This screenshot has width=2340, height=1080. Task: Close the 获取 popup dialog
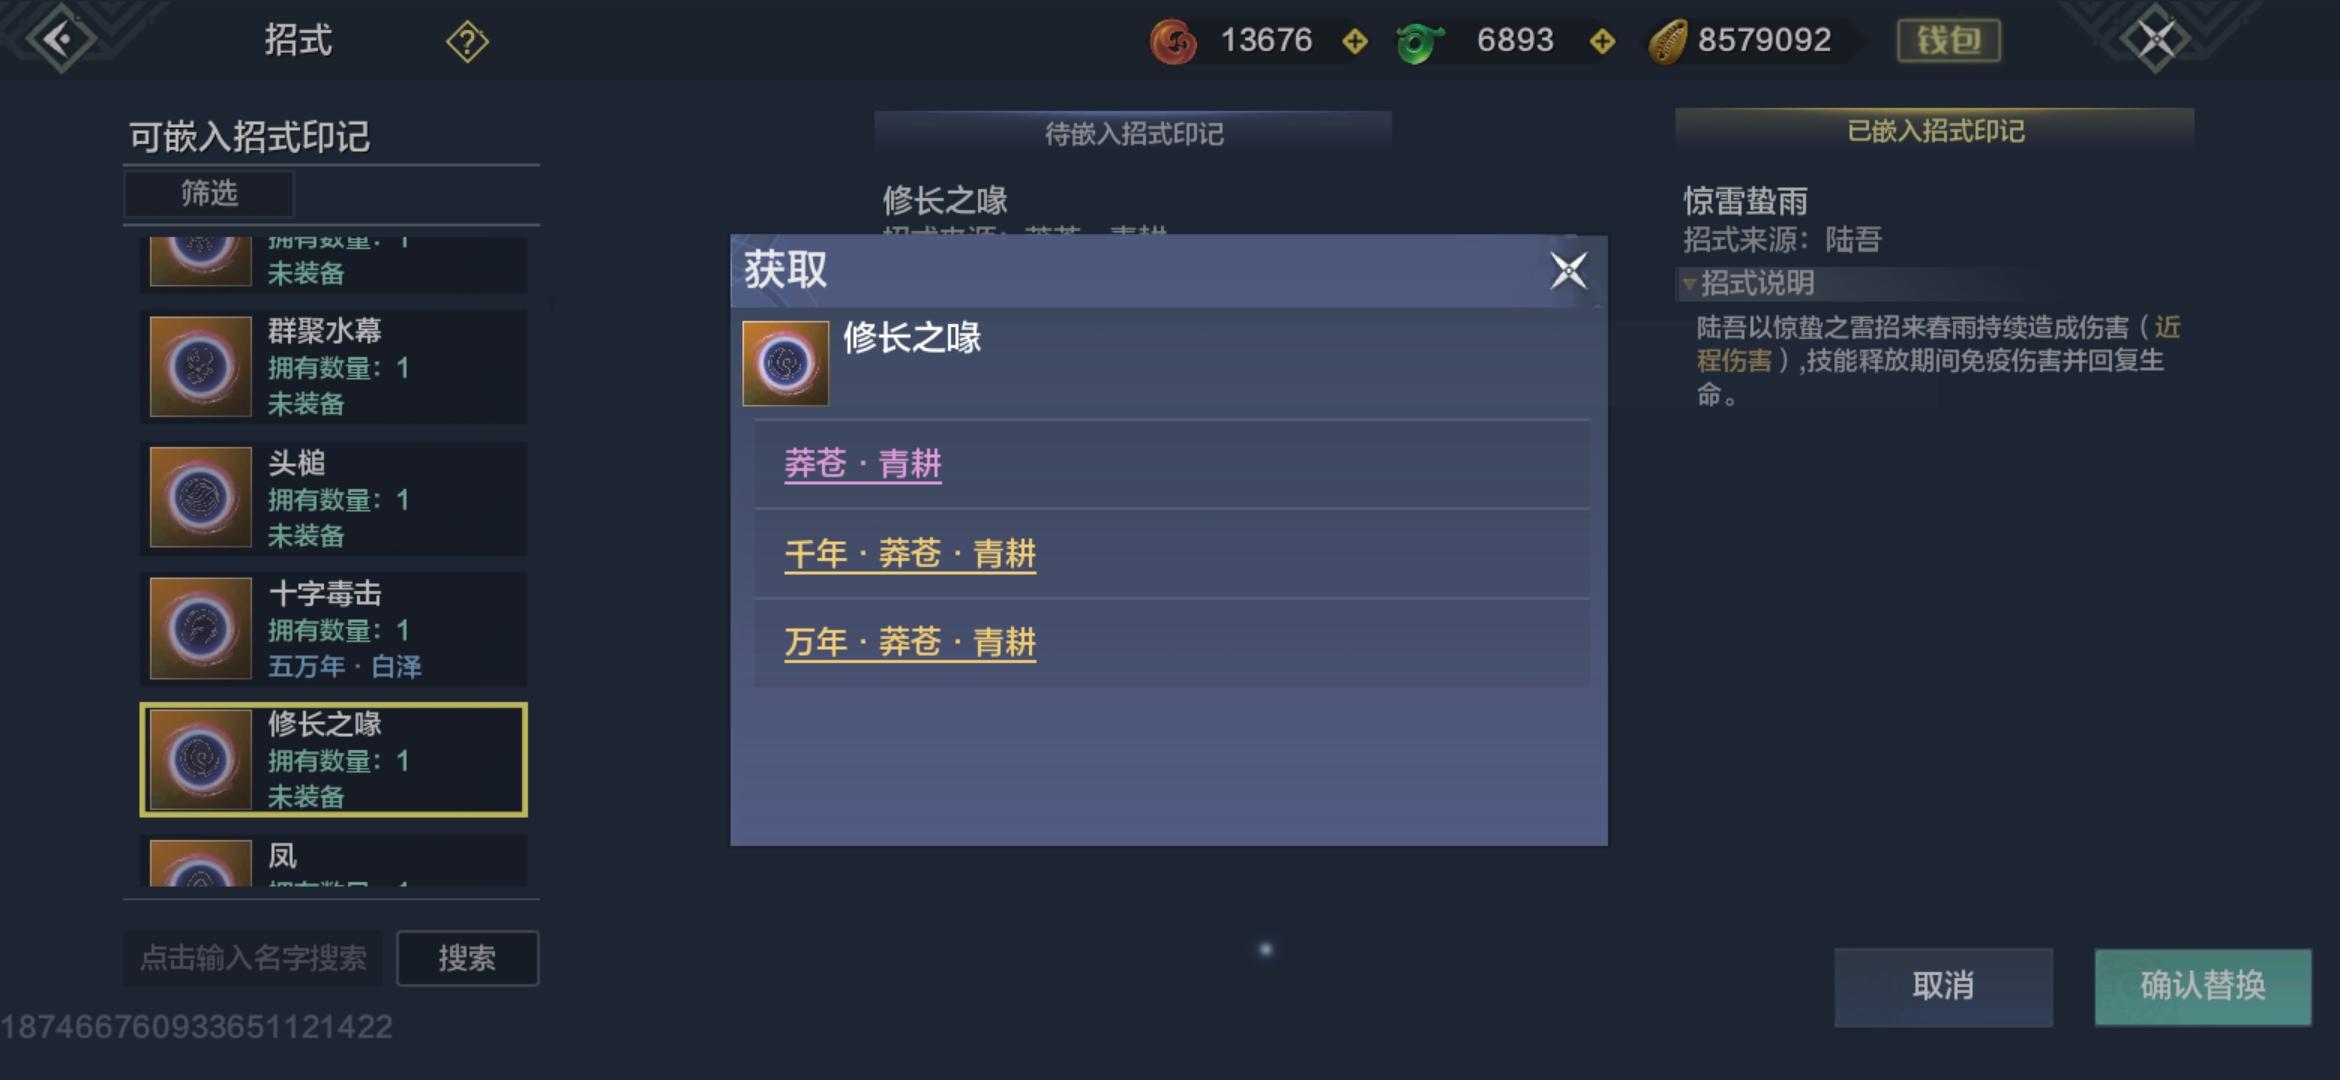(1567, 270)
